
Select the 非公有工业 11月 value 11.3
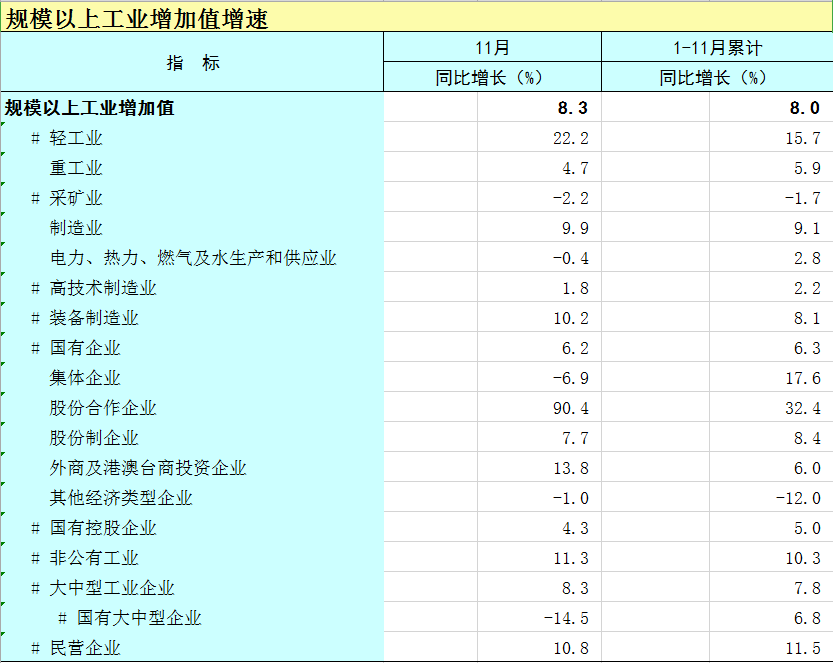(x=571, y=558)
